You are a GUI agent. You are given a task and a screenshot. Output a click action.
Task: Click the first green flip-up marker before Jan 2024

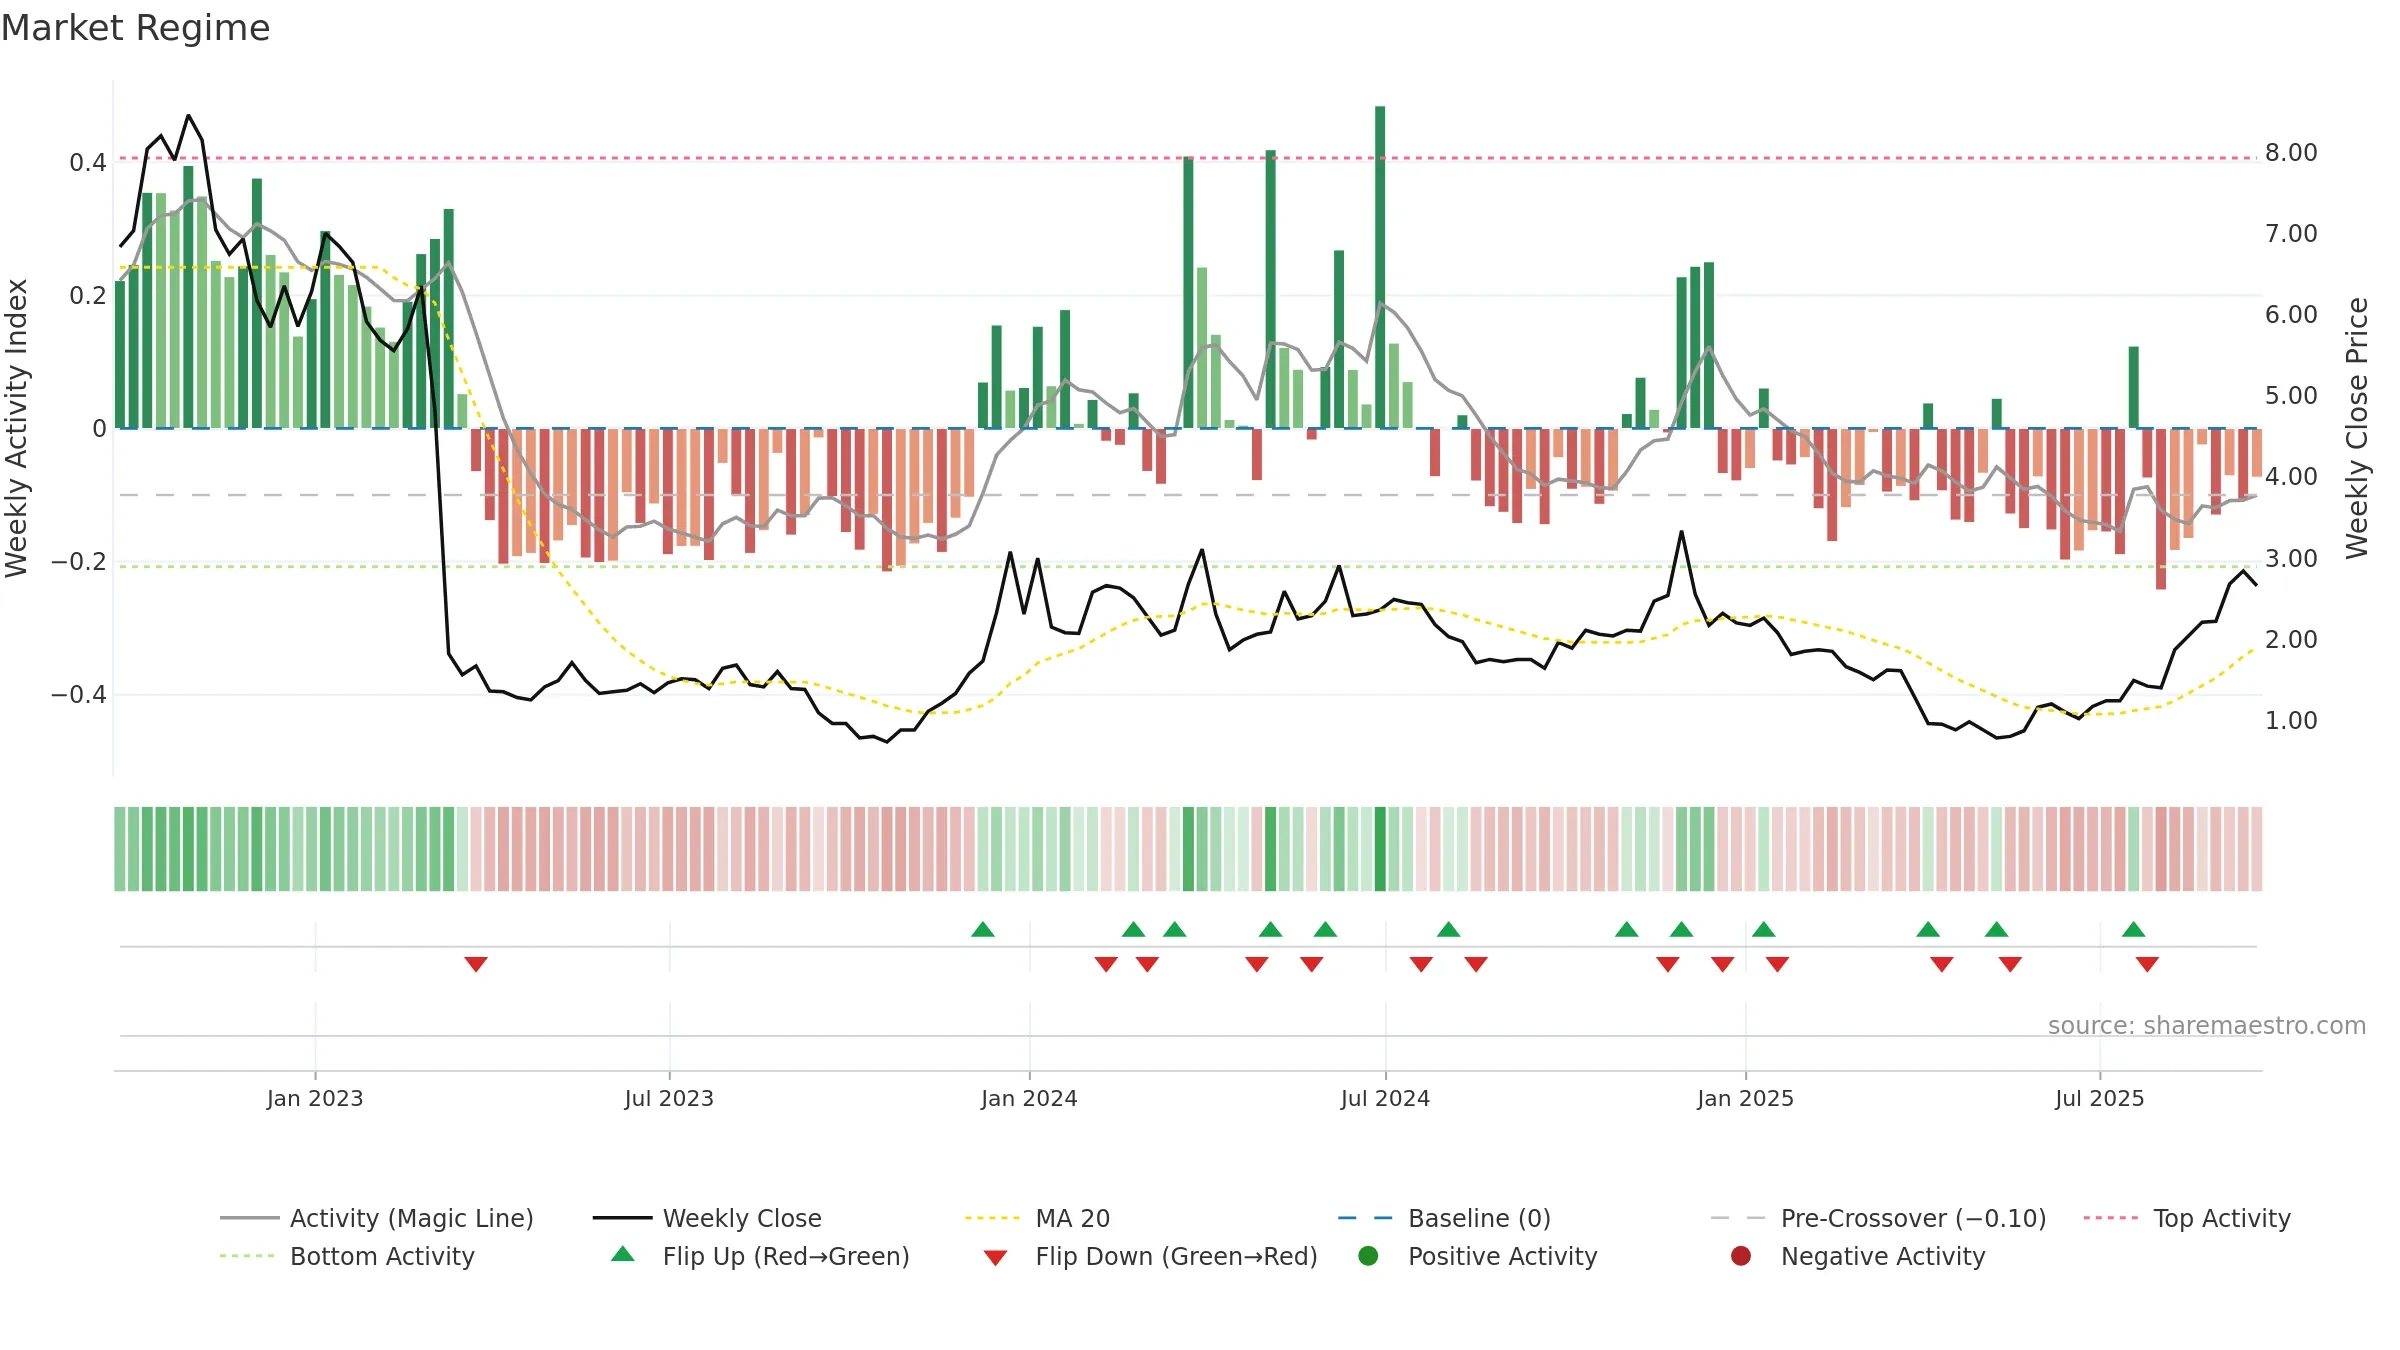click(x=983, y=929)
